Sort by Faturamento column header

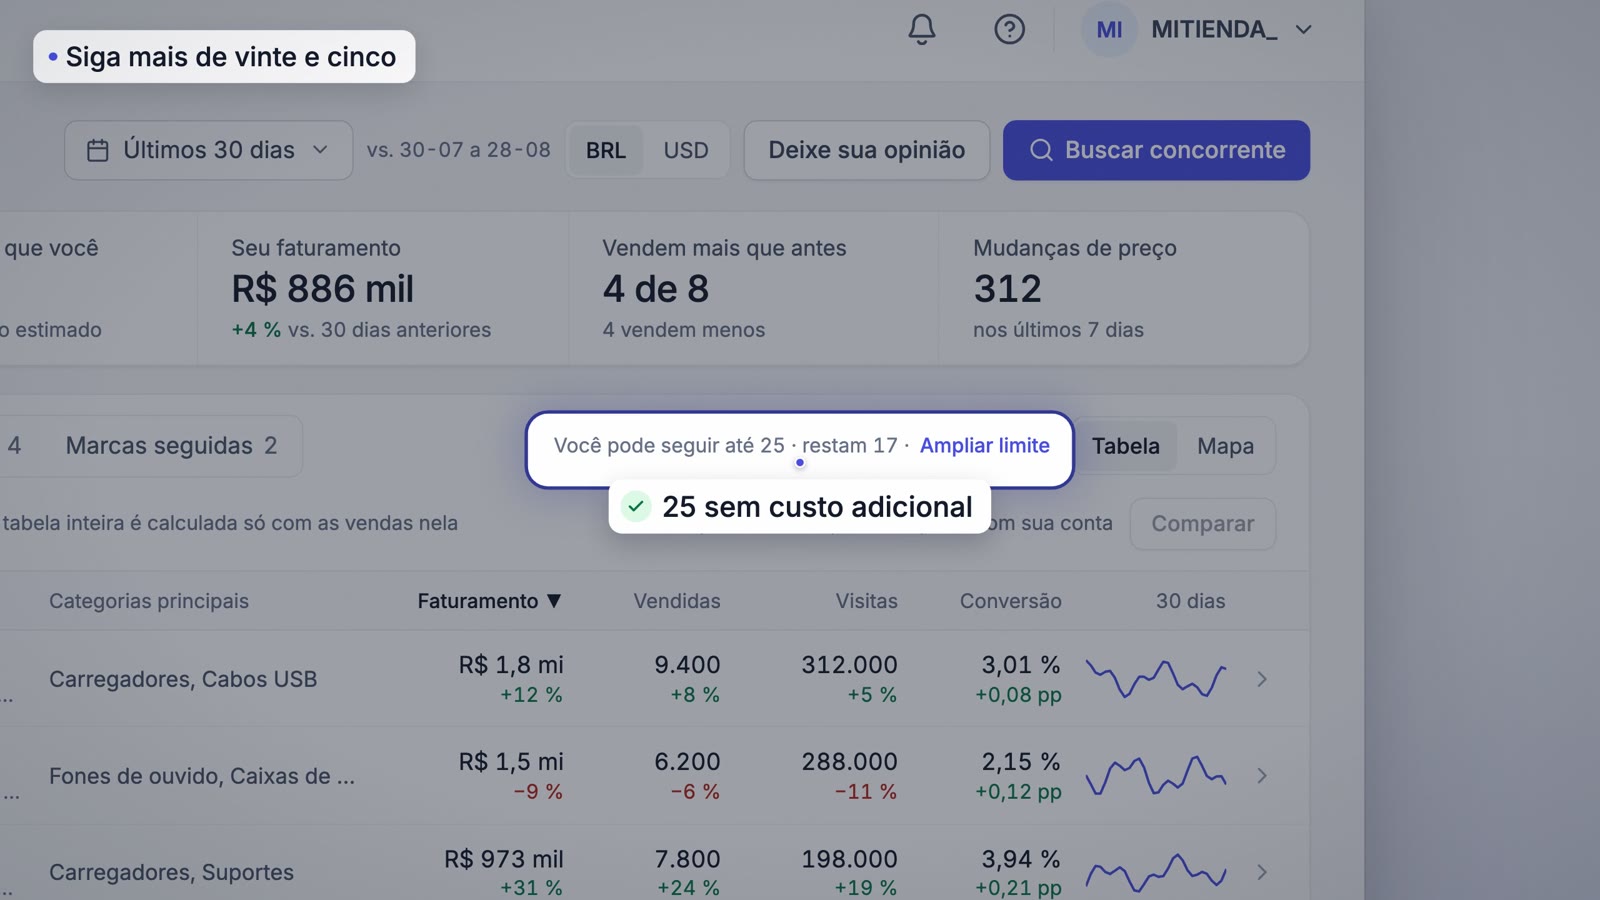(x=489, y=601)
